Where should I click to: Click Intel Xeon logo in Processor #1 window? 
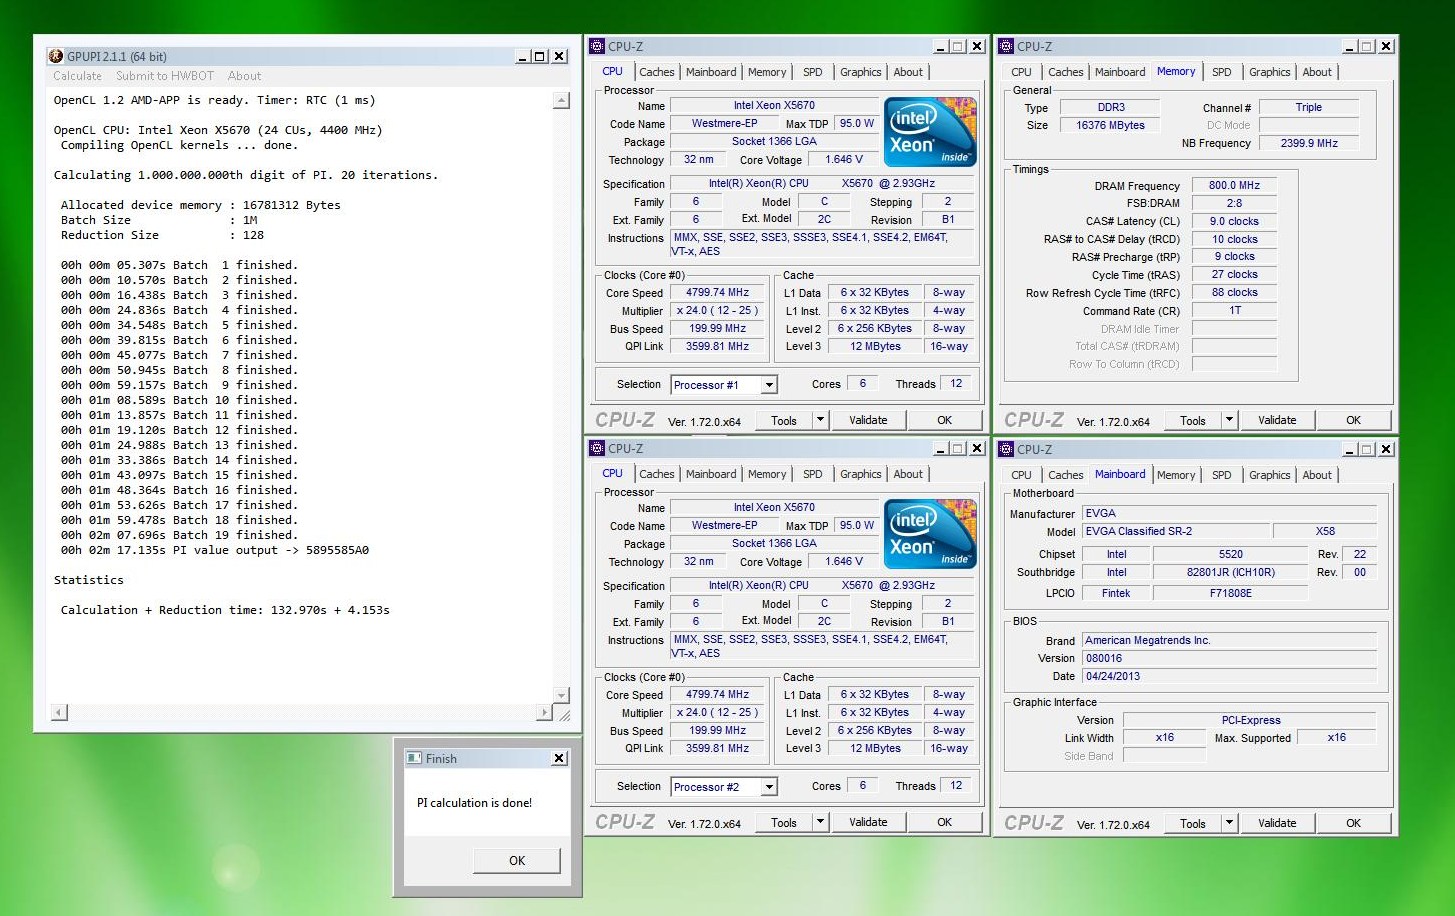pos(930,131)
